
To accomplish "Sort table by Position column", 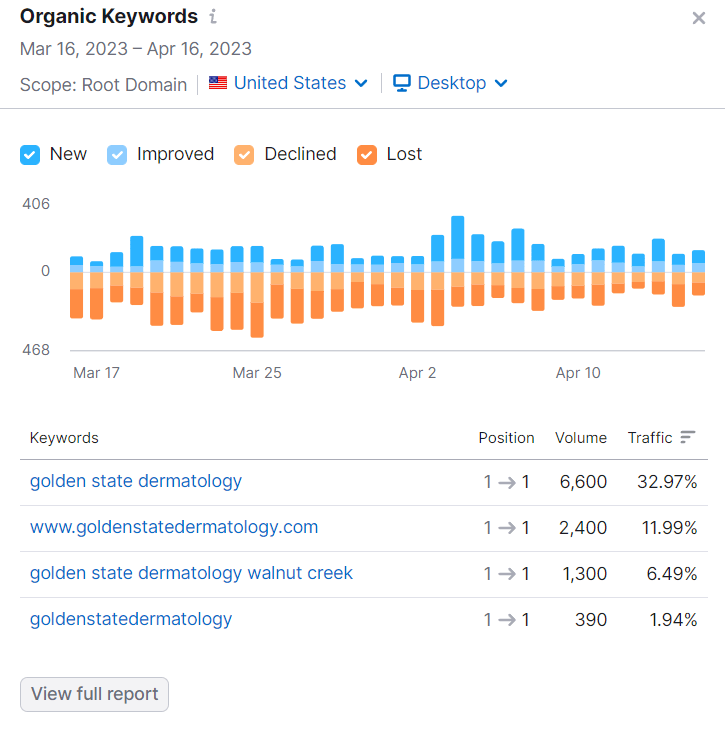I will pyautogui.click(x=506, y=438).
